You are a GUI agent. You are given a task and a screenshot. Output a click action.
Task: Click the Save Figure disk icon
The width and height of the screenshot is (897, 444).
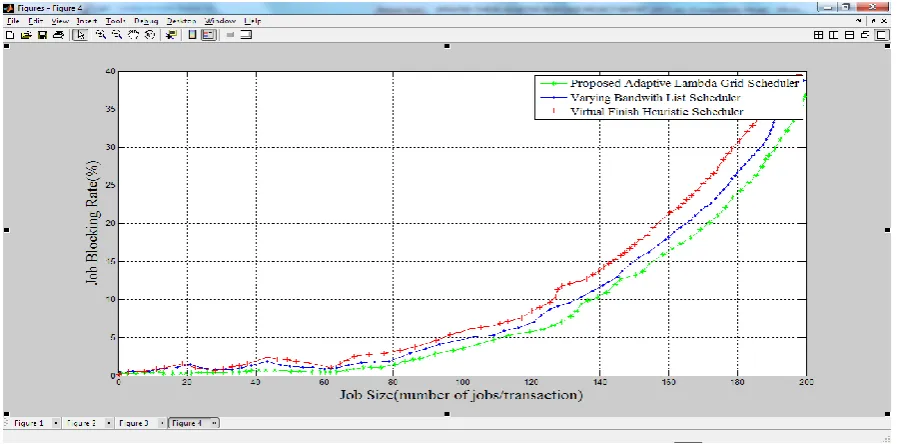tap(41, 35)
